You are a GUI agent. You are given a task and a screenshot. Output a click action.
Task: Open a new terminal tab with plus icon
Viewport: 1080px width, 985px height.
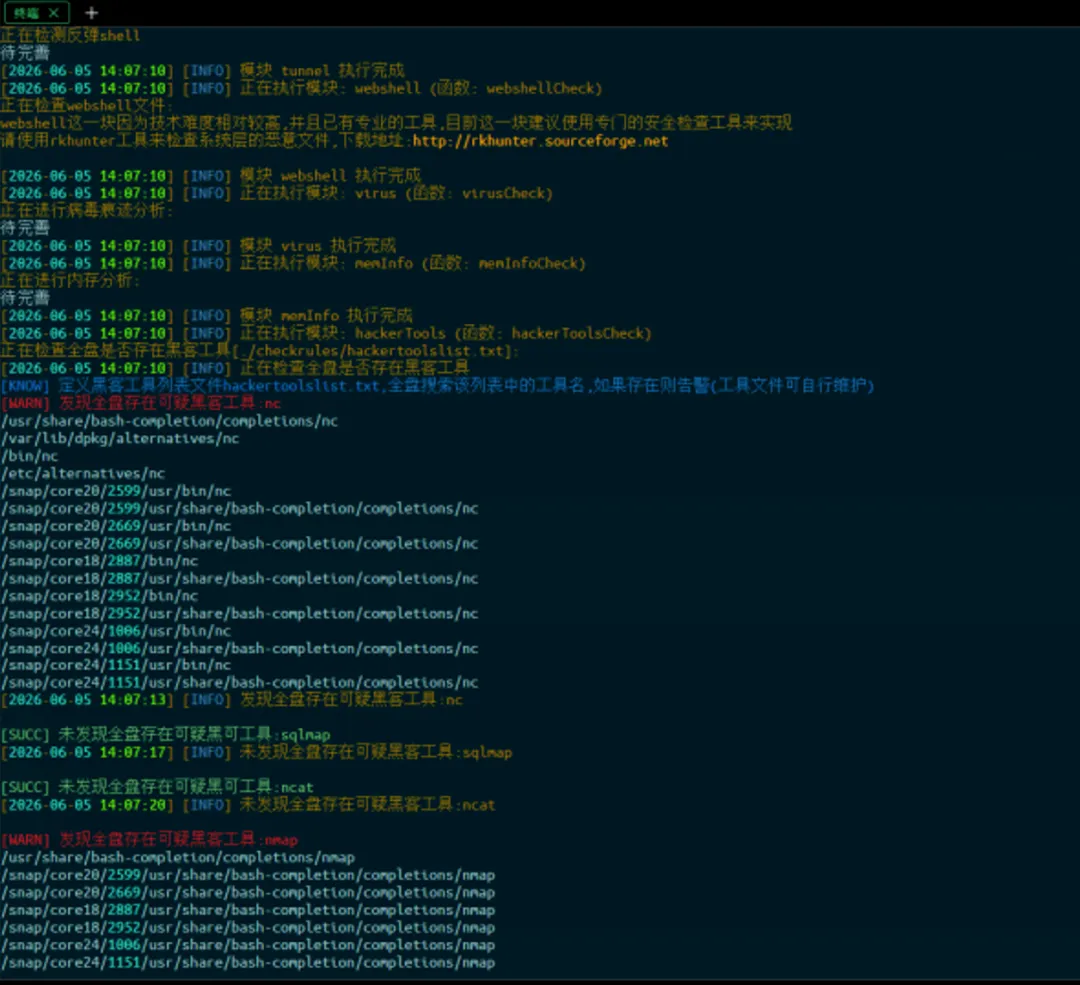pyautogui.click(x=92, y=12)
